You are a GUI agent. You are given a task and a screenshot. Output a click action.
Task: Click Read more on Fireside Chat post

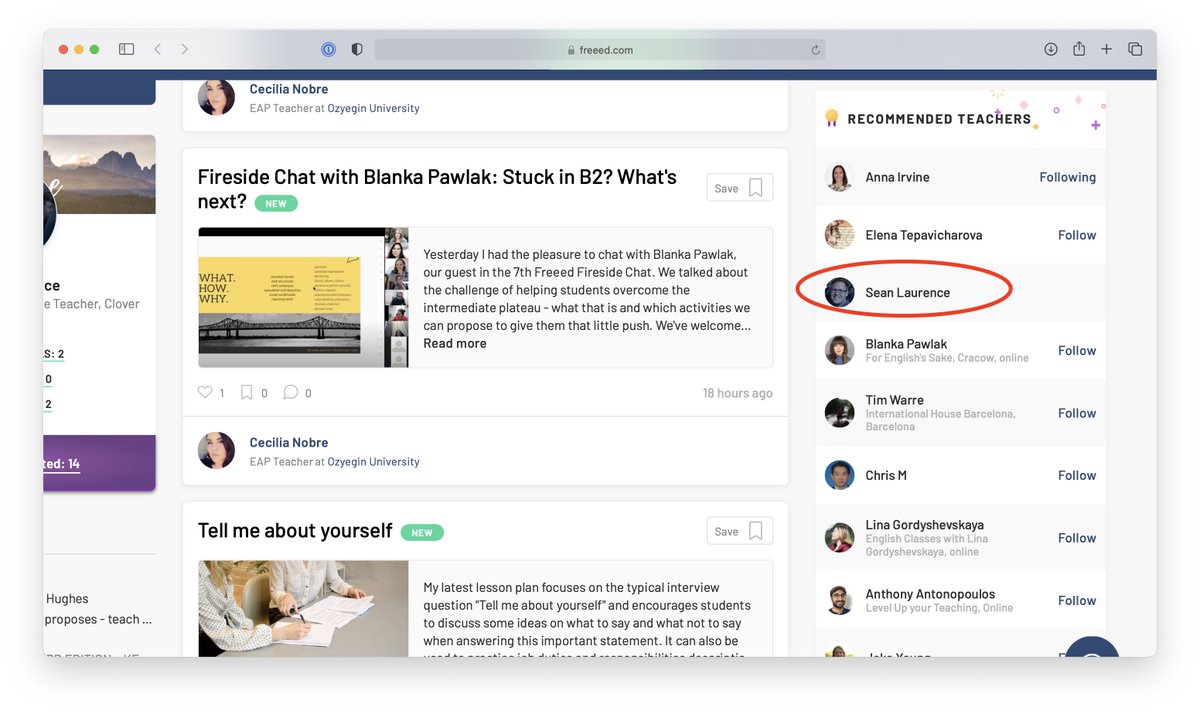(455, 343)
